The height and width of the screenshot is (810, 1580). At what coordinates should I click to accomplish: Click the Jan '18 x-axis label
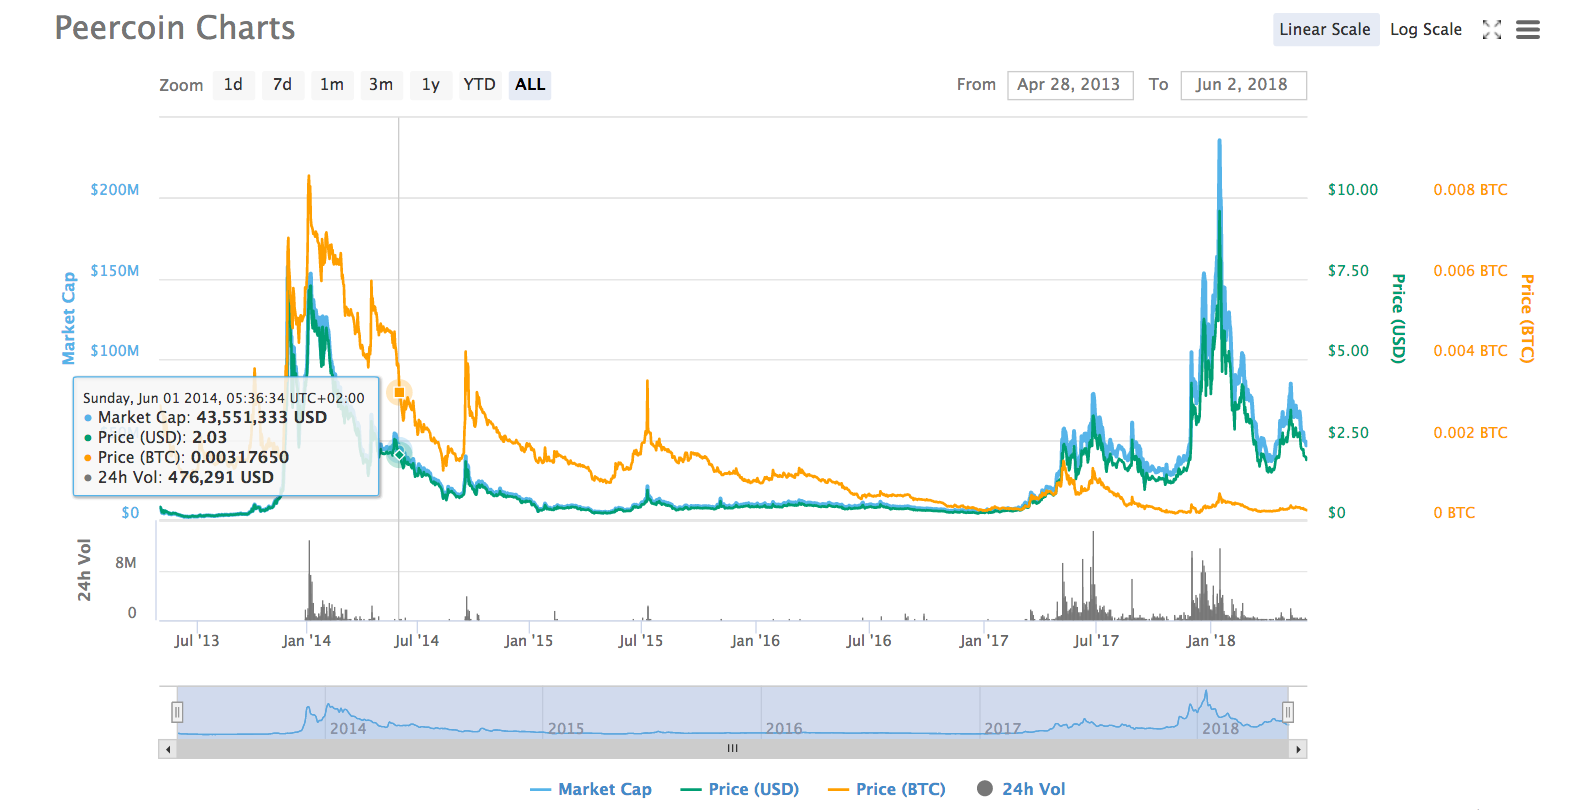[x=1211, y=641]
